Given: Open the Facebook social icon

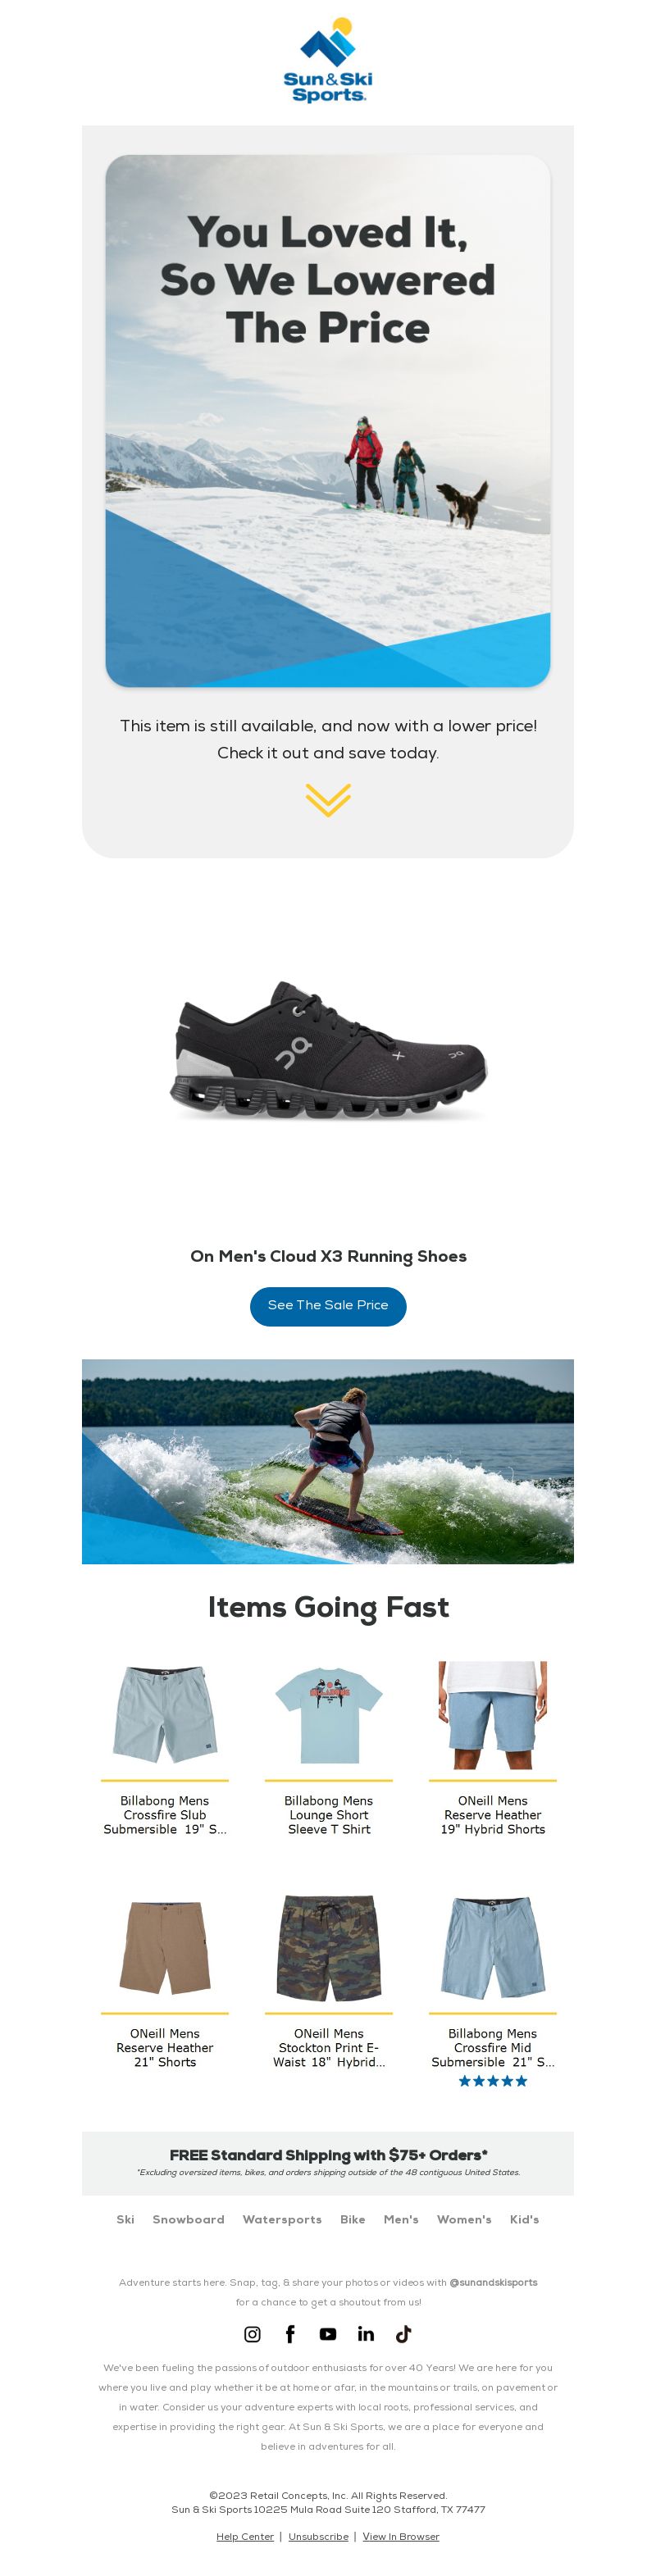Looking at the screenshot, I should tap(290, 2333).
